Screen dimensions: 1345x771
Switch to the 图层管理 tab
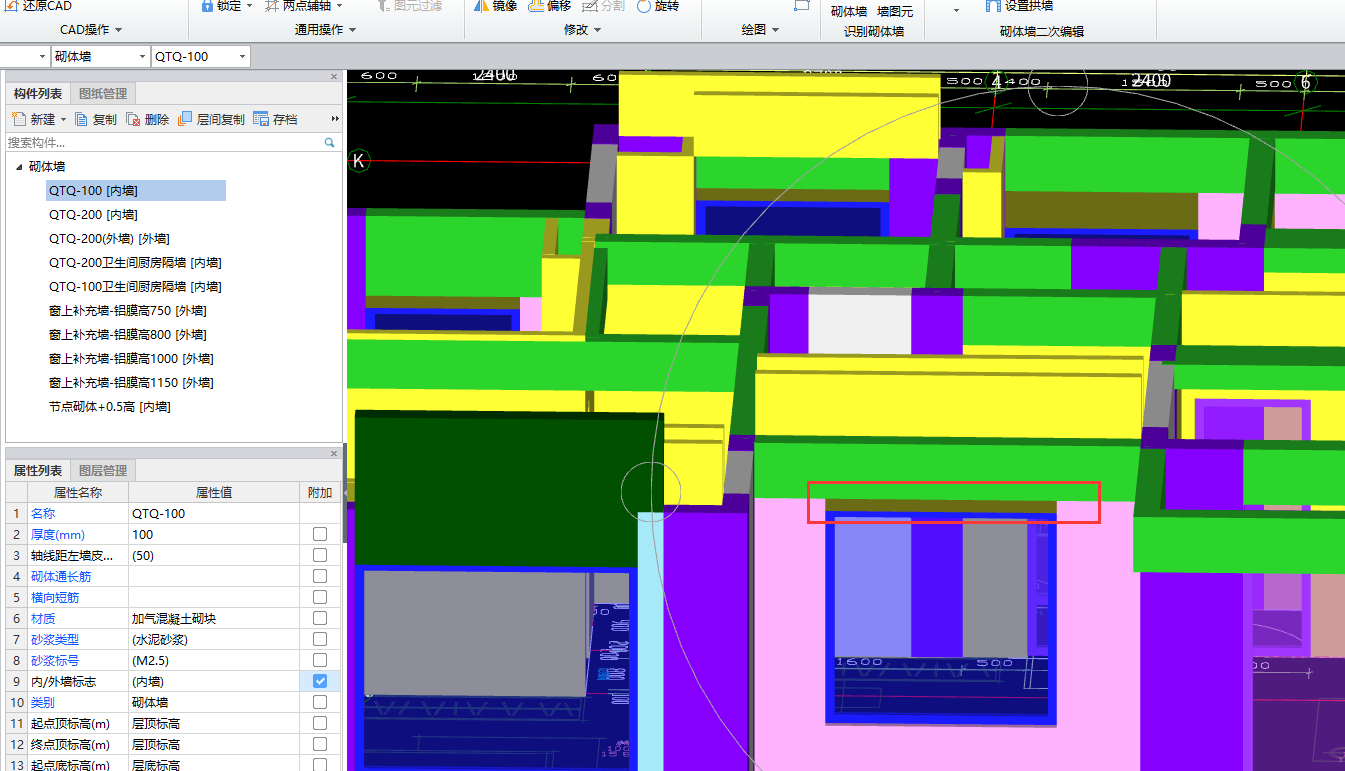coord(103,470)
